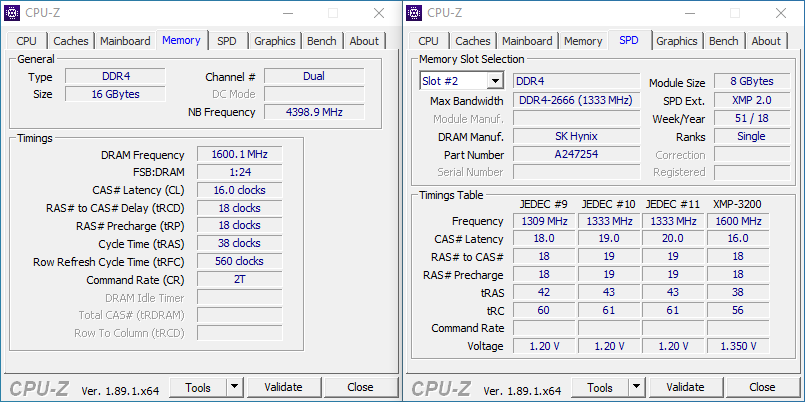Expand Tools dropdown arrow in left window

(x=234, y=387)
